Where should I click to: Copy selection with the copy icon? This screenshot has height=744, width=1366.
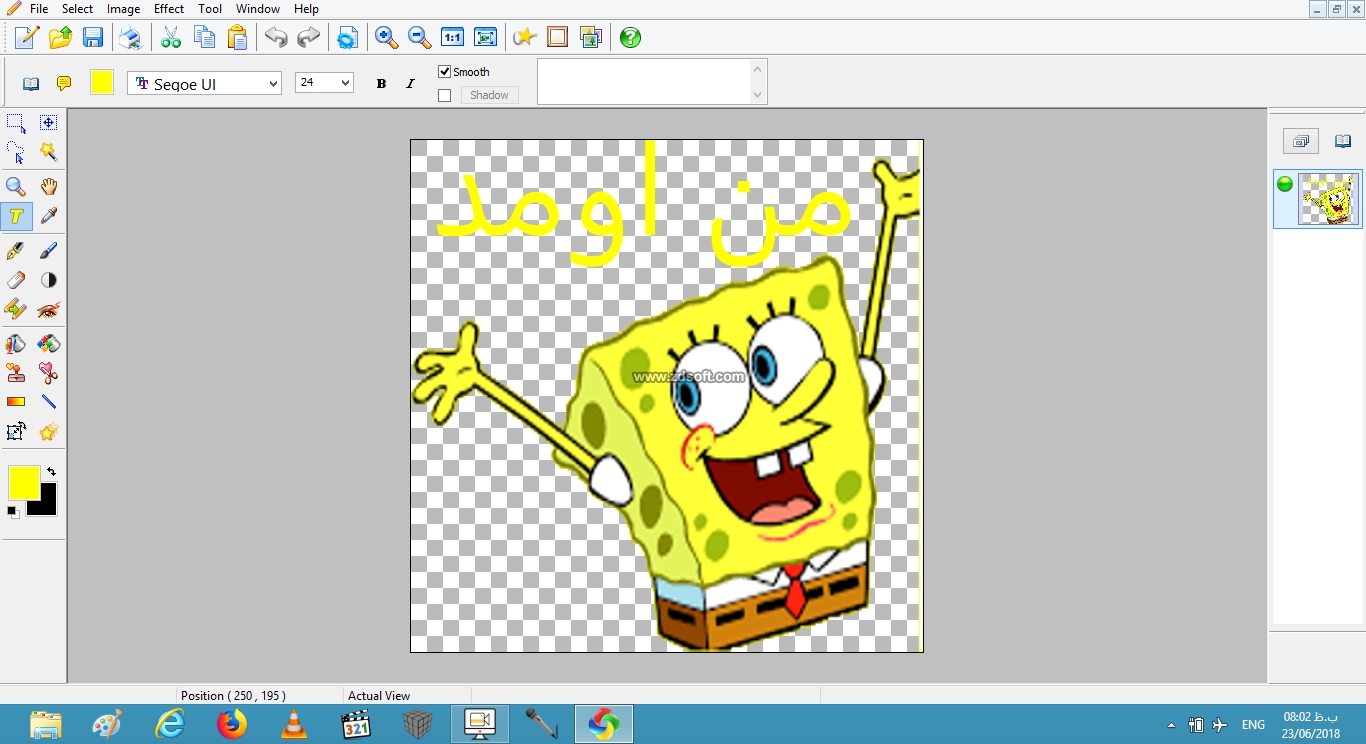(x=204, y=38)
